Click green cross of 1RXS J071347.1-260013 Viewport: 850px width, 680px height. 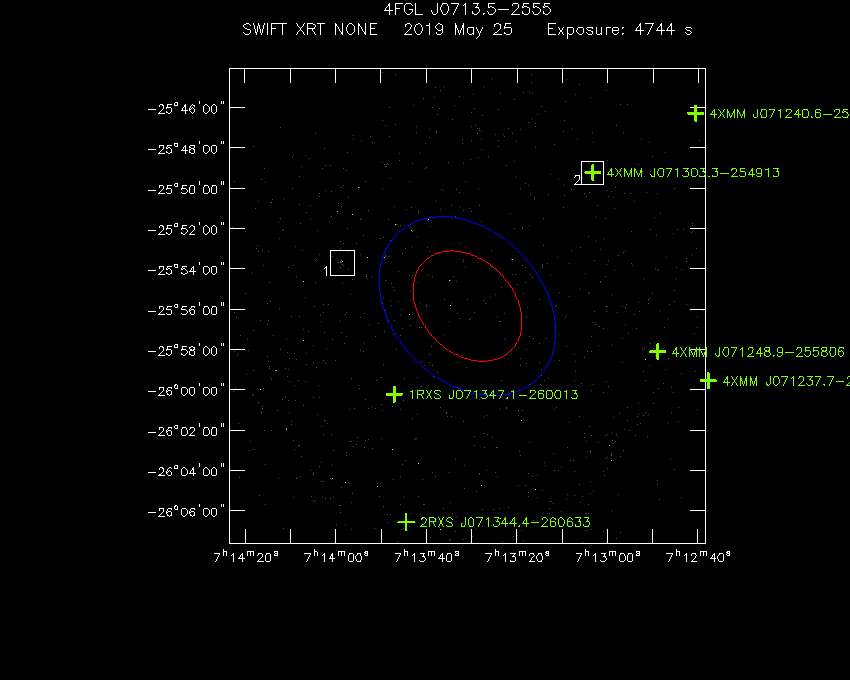pos(394,394)
